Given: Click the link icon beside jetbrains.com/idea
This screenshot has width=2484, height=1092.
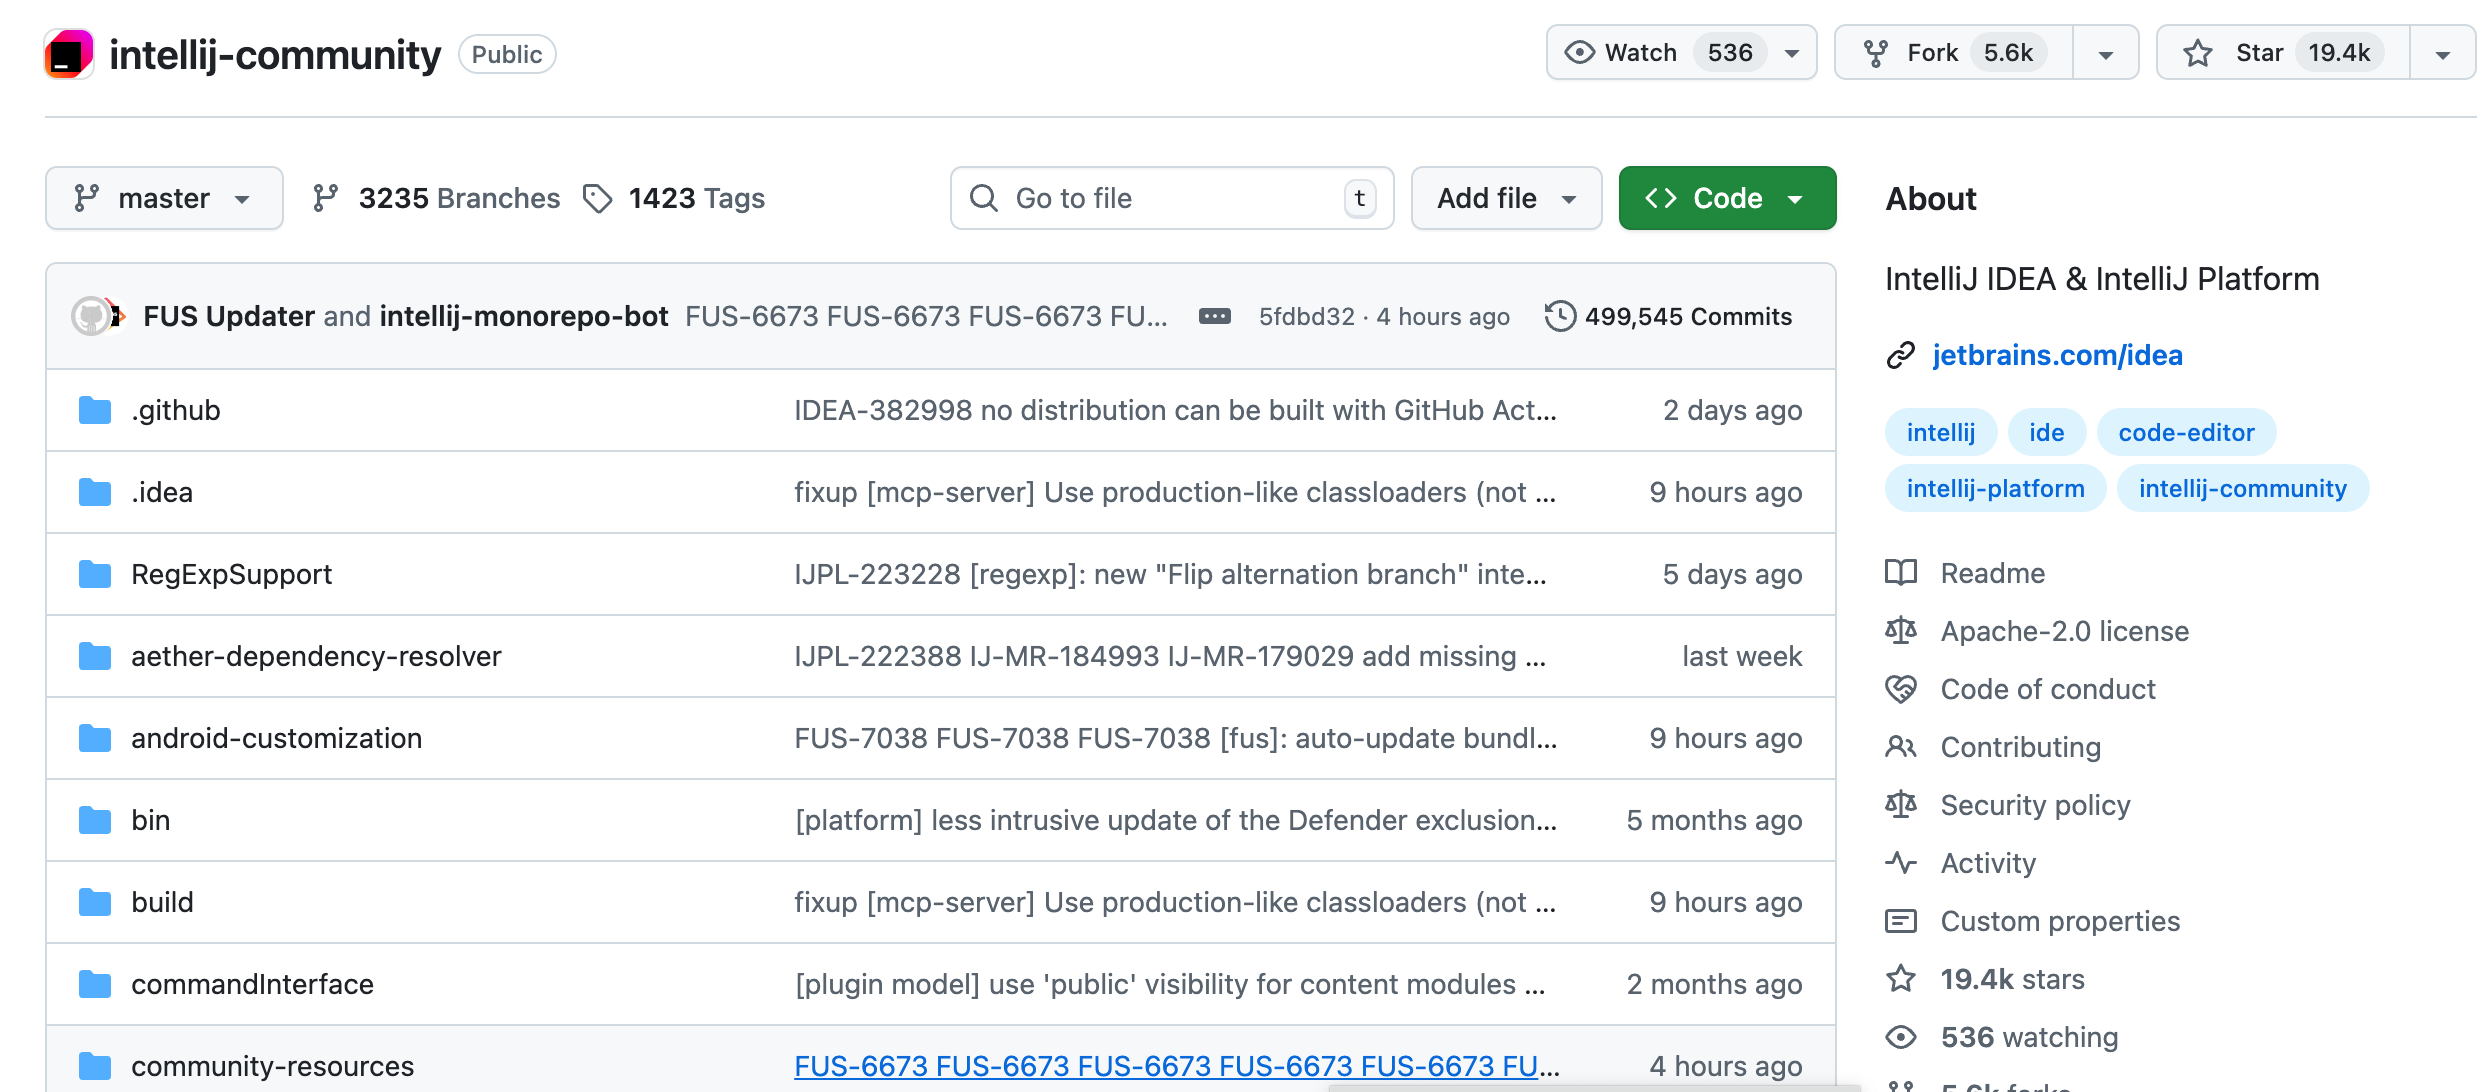Looking at the screenshot, I should pyautogui.click(x=1900, y=355).
